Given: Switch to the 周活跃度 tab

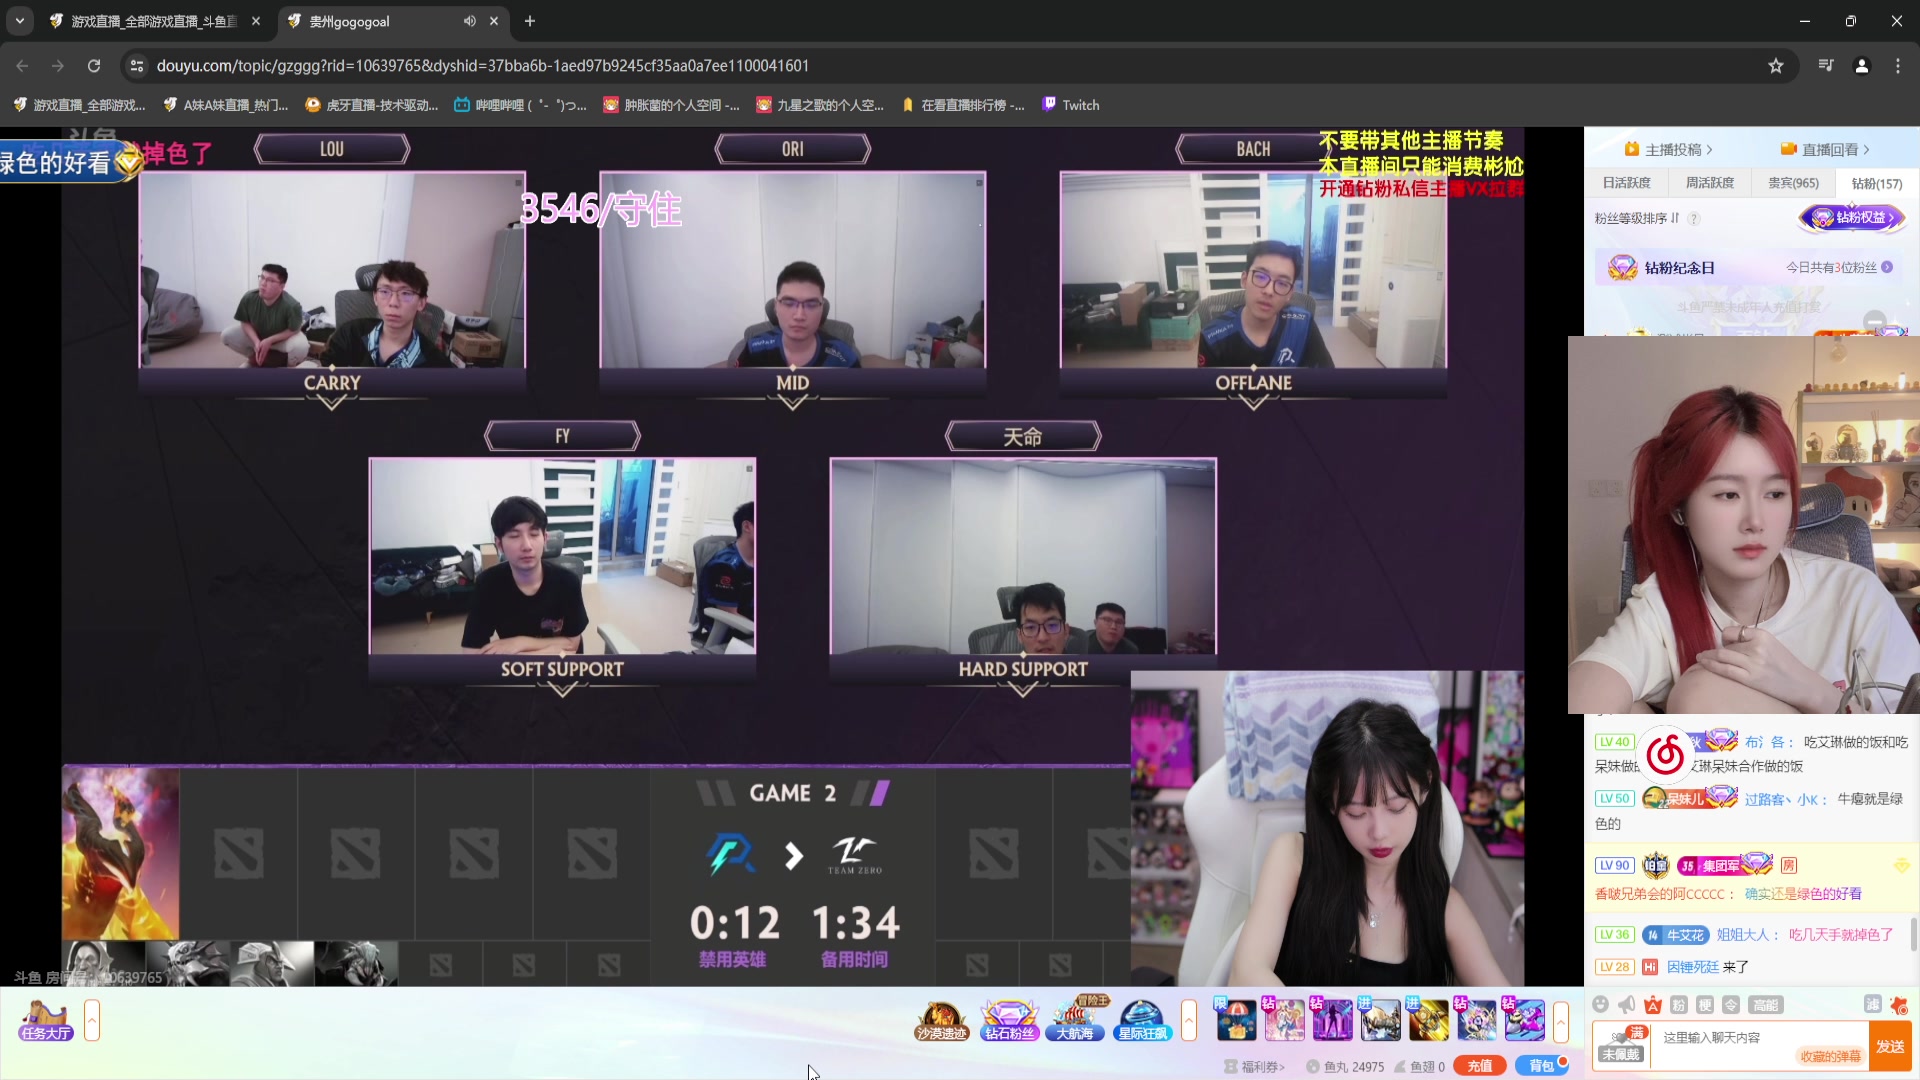Looking at the screenshot, I should click(1710, 183).
